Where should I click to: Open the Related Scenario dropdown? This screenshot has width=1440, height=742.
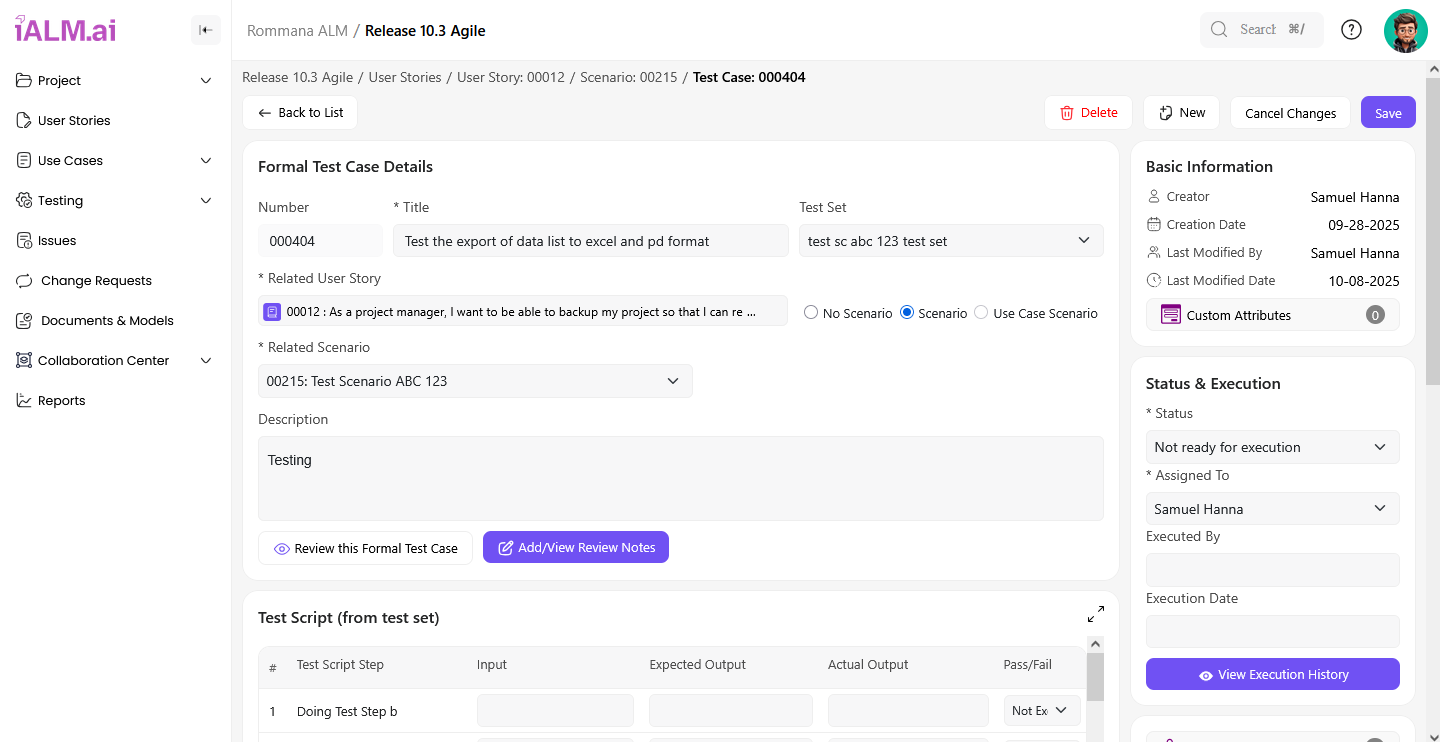474,381
